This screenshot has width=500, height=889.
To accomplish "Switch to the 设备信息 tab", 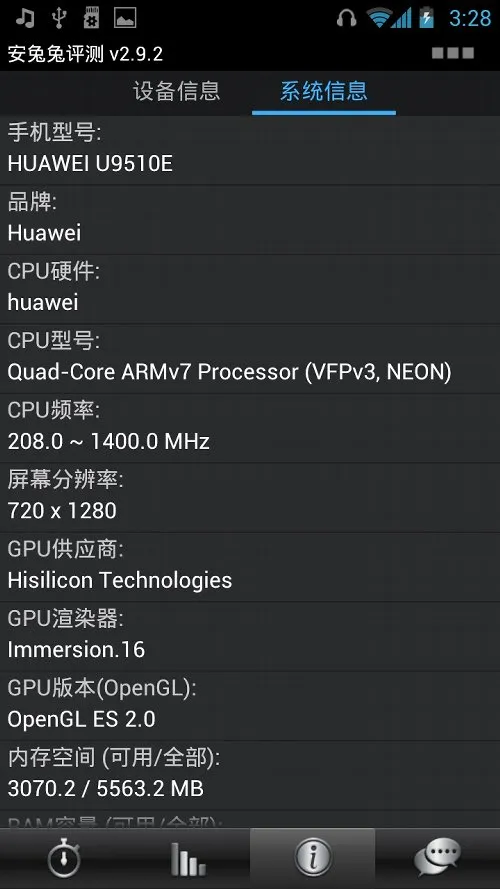I will pos(176,91).
